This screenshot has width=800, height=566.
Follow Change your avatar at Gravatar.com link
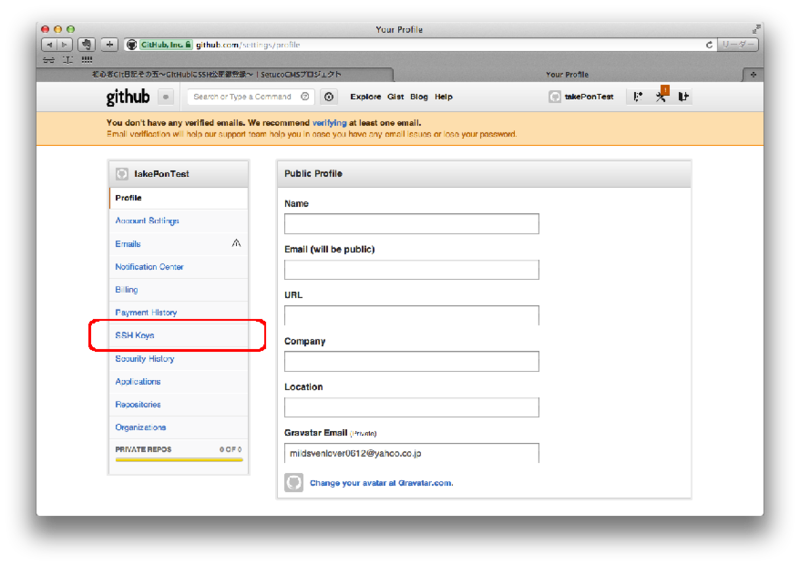[381, 483]
